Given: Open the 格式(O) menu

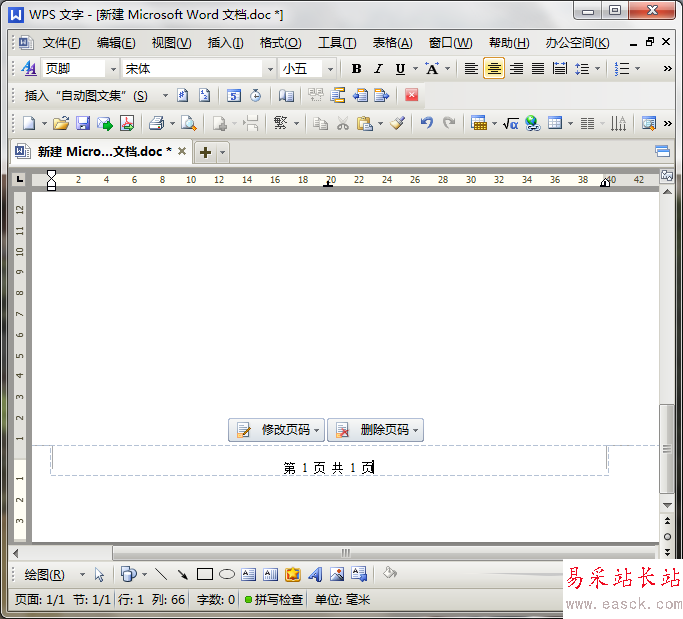Looking at the screenshot, I should [x=280, y=43].
